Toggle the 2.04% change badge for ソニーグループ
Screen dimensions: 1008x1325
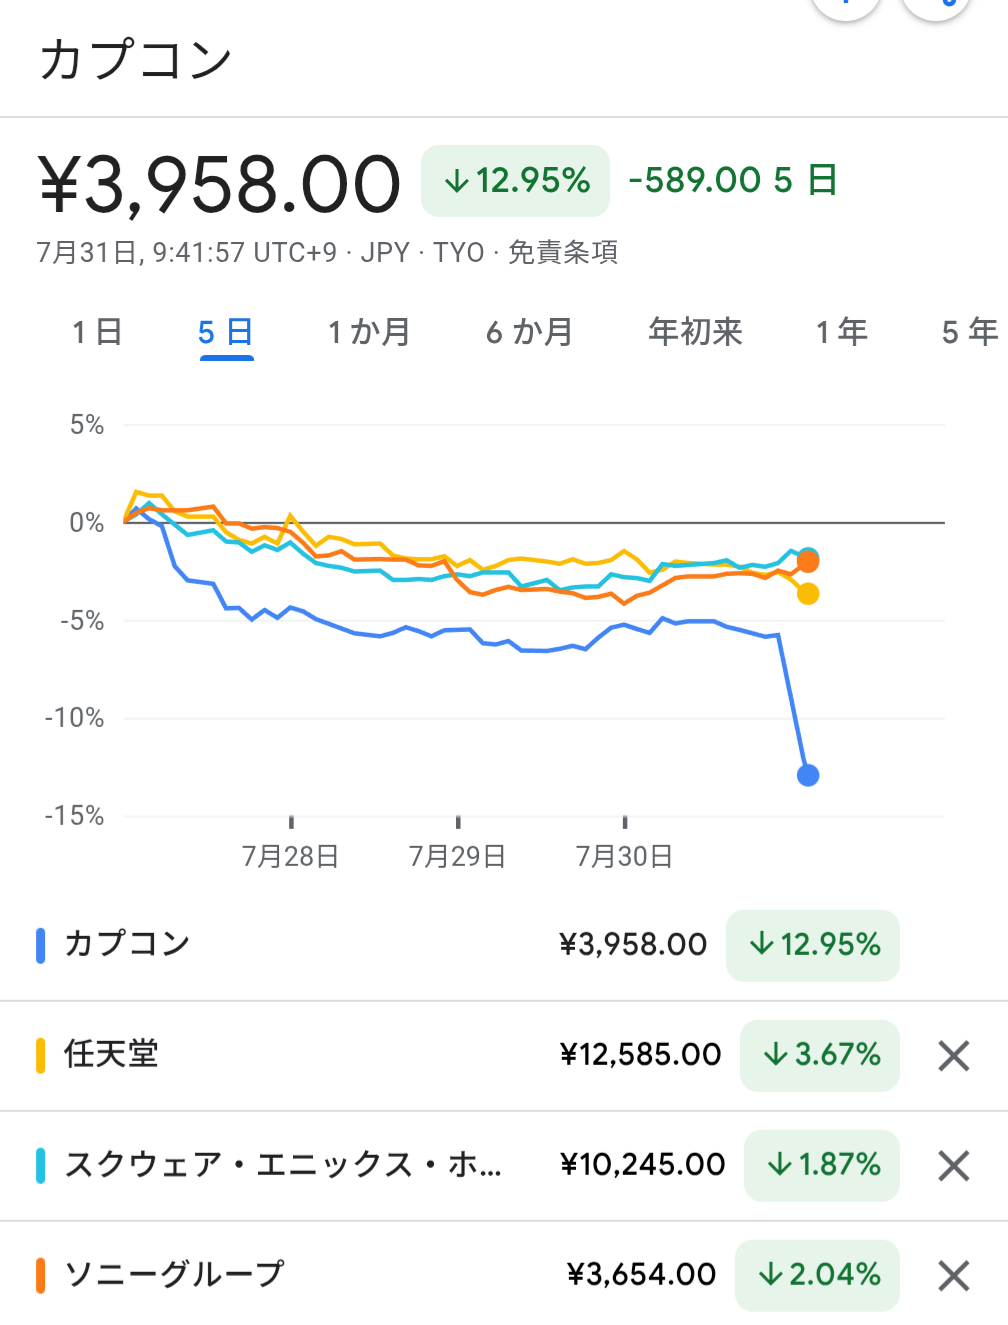pos(818,1275)
